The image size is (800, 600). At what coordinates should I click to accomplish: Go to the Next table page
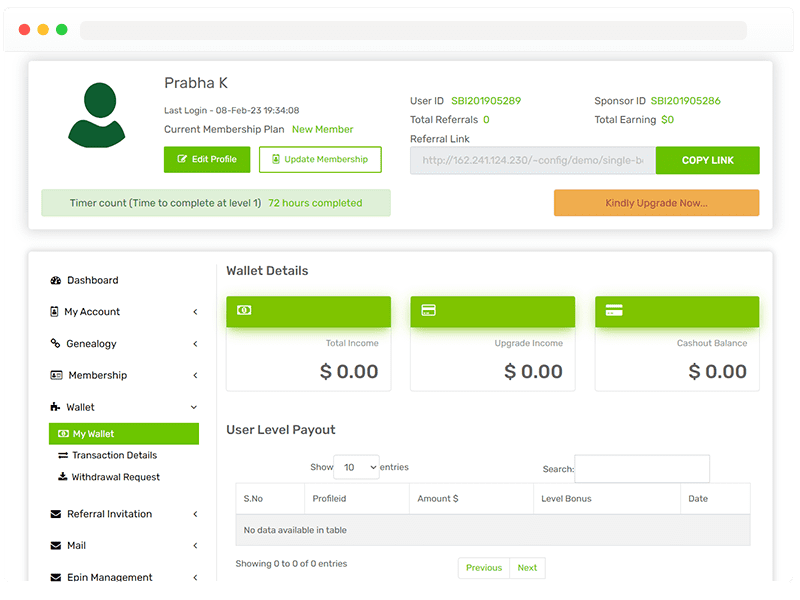[x=527, y=568]
